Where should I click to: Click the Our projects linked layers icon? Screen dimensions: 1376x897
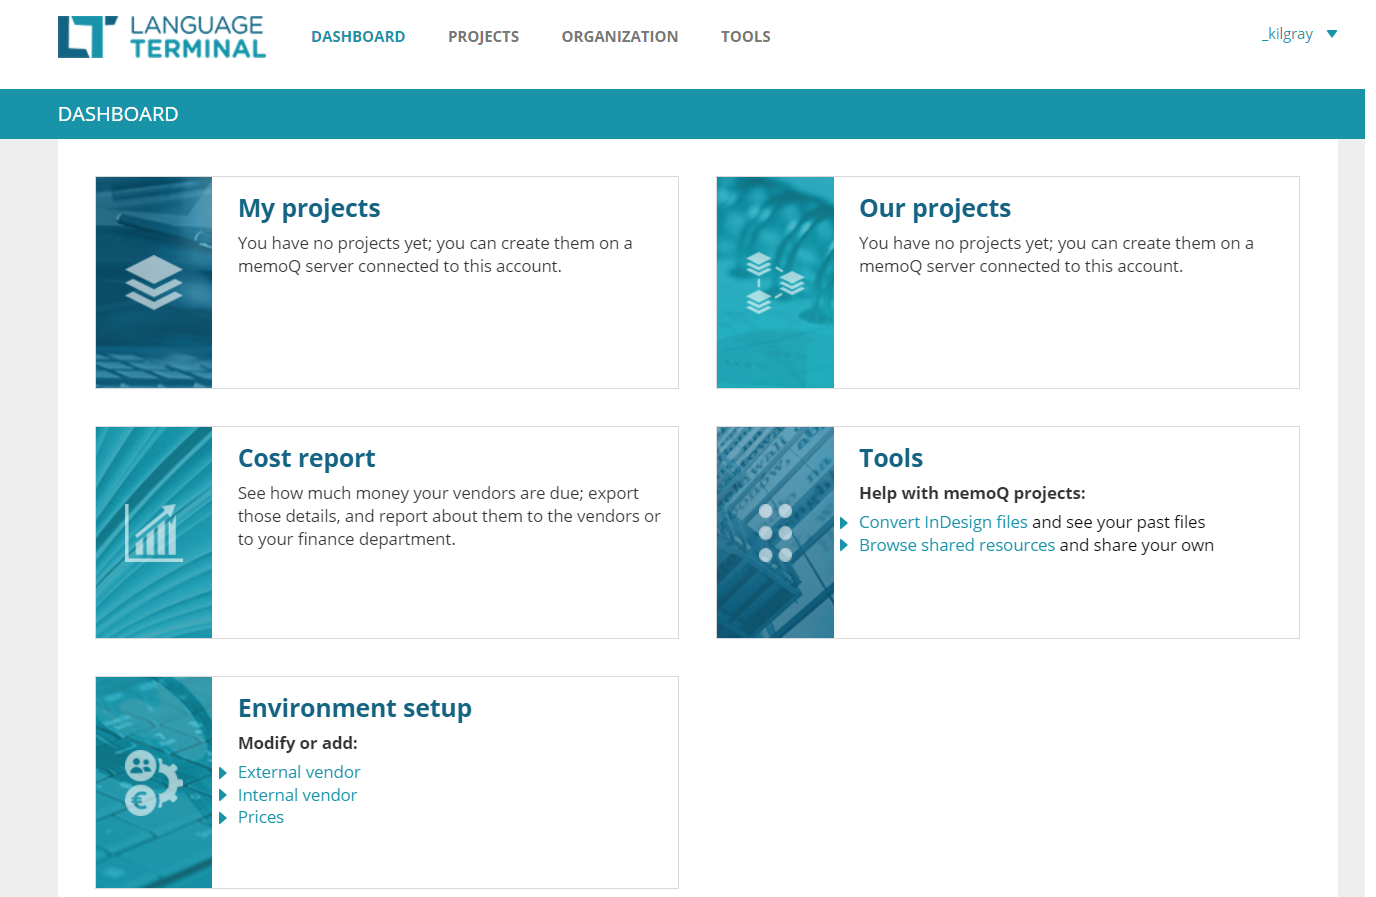point(775,282)
